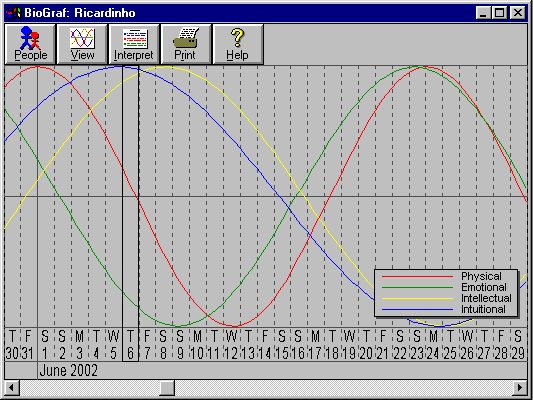Image resolution: width=533 pixels, height=400 pixels.
Task: Select the highlighted Thursday 6 date column
Action: tap(131, 345)
